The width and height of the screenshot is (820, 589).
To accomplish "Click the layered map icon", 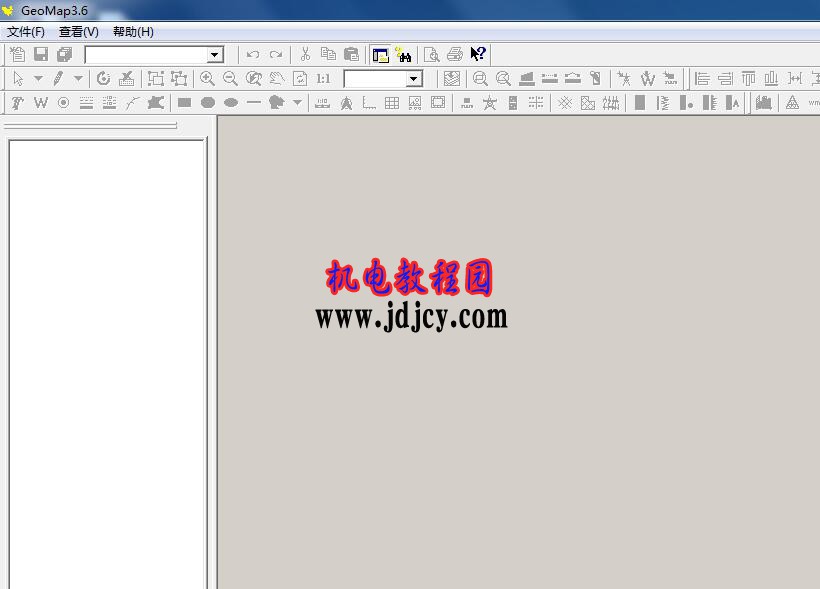I will (x=452, y=78).
